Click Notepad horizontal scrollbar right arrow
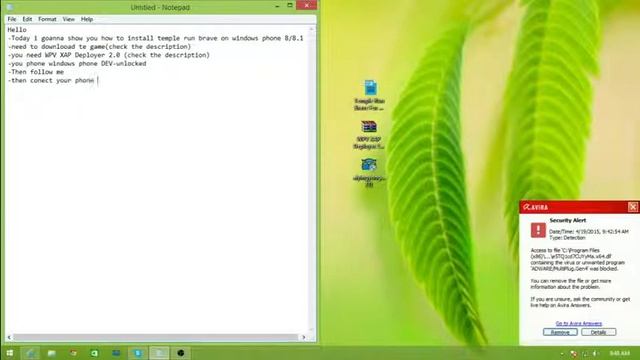This screenshot has width=640, height=360. pos(303,337)
